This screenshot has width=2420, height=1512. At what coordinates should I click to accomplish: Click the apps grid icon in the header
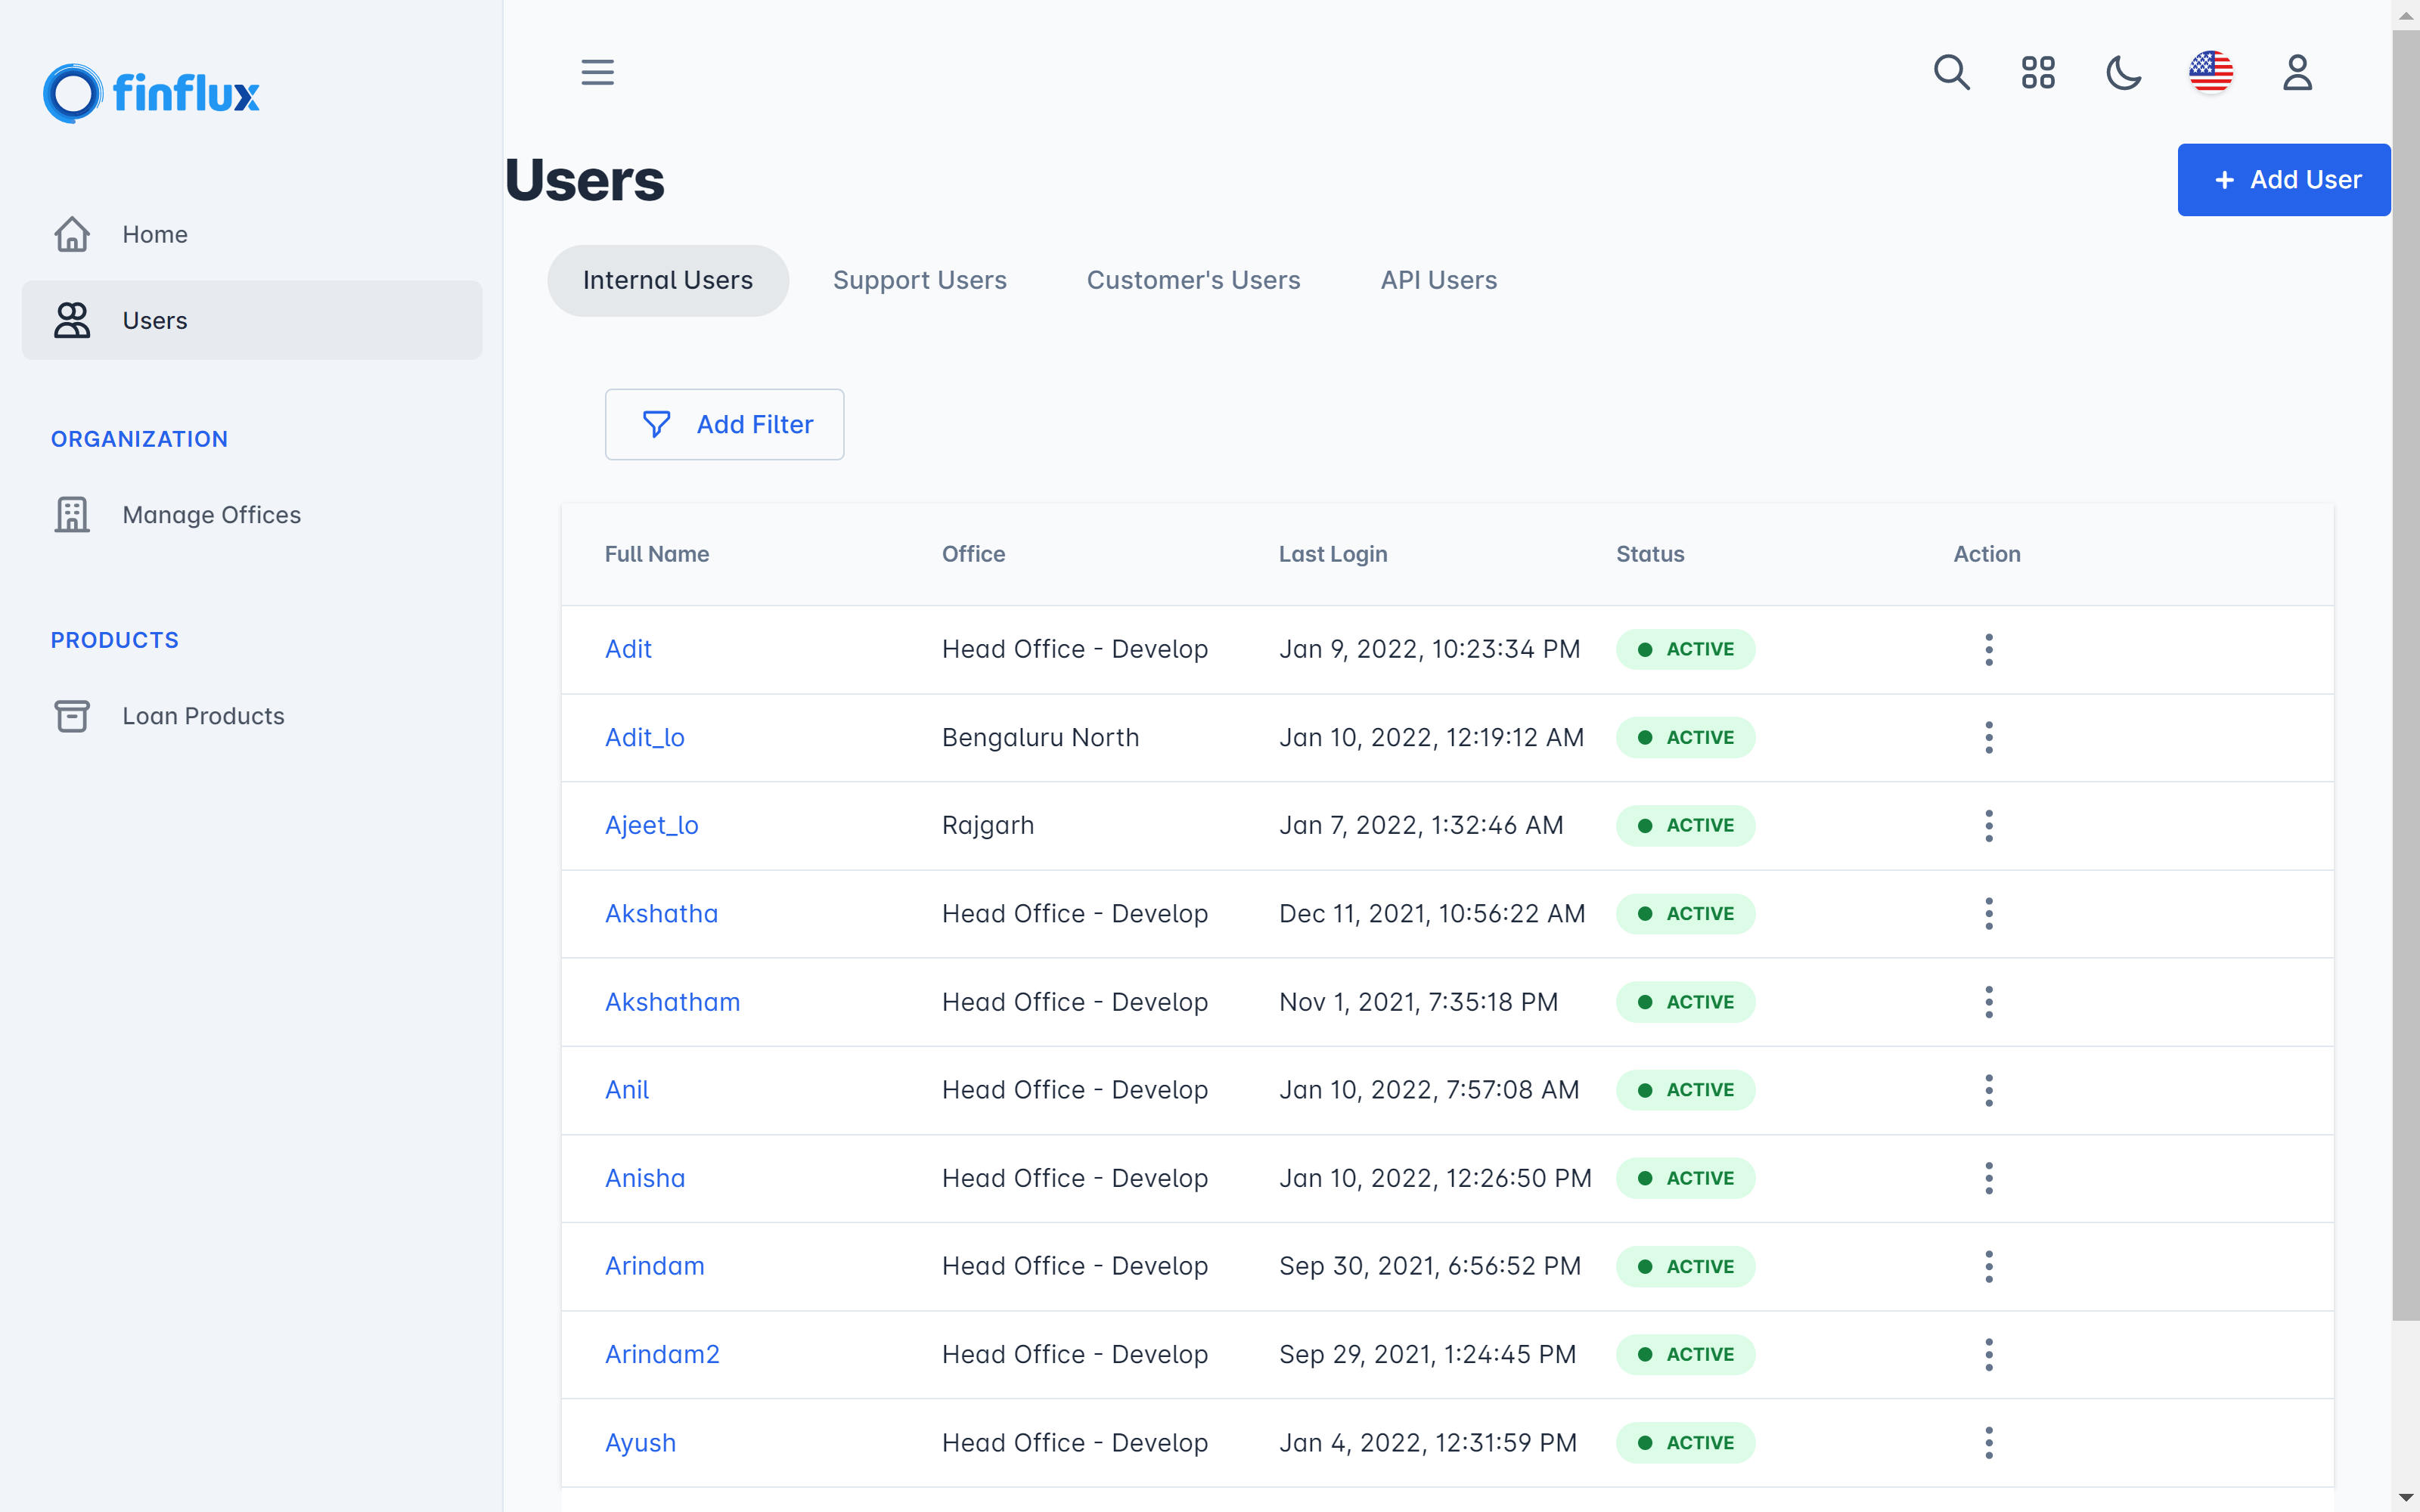[x=2038, y=72]
